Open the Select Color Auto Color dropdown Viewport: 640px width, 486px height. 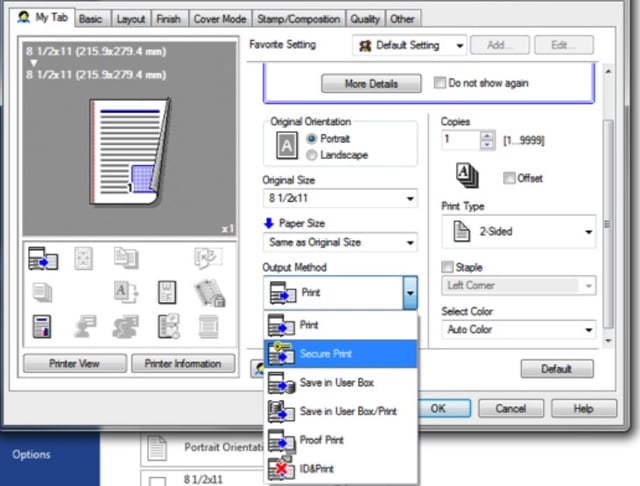(x=518, y=329)
